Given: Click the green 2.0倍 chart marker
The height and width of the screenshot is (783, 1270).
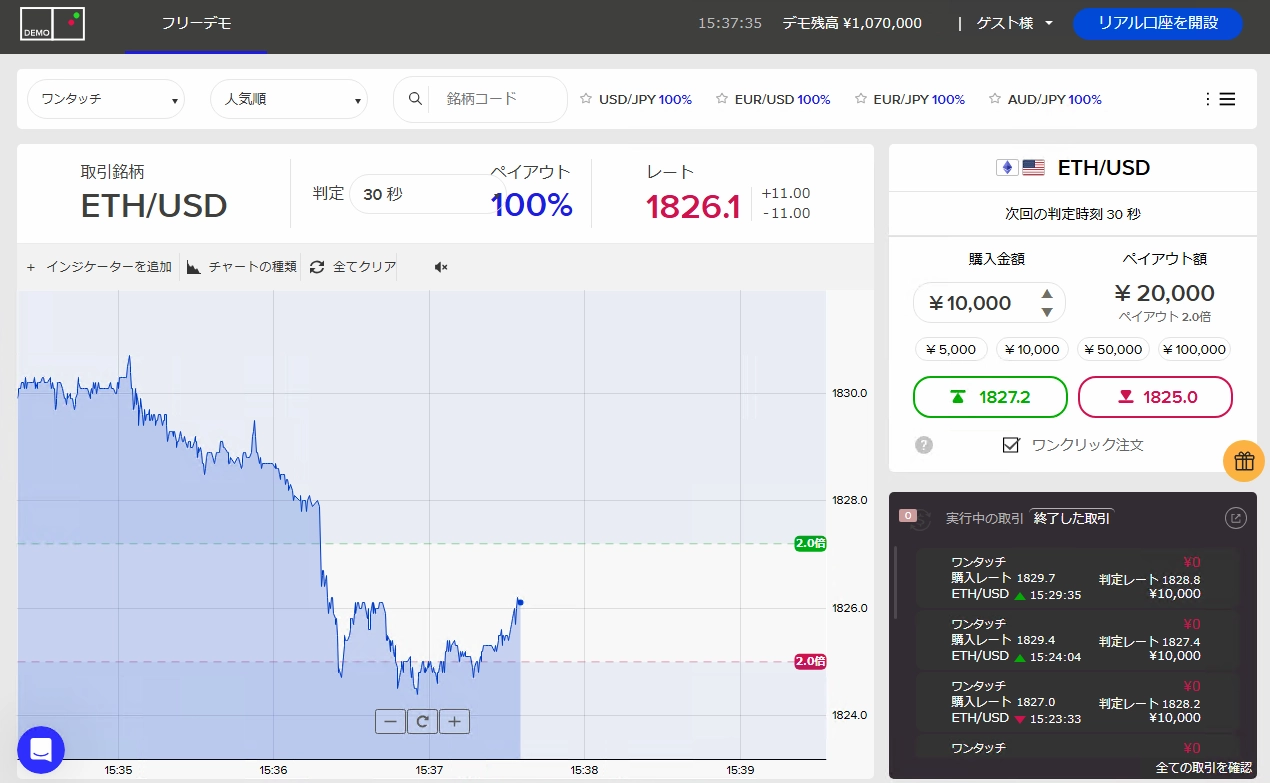Looking at the screenshot, I should (810, 544).
